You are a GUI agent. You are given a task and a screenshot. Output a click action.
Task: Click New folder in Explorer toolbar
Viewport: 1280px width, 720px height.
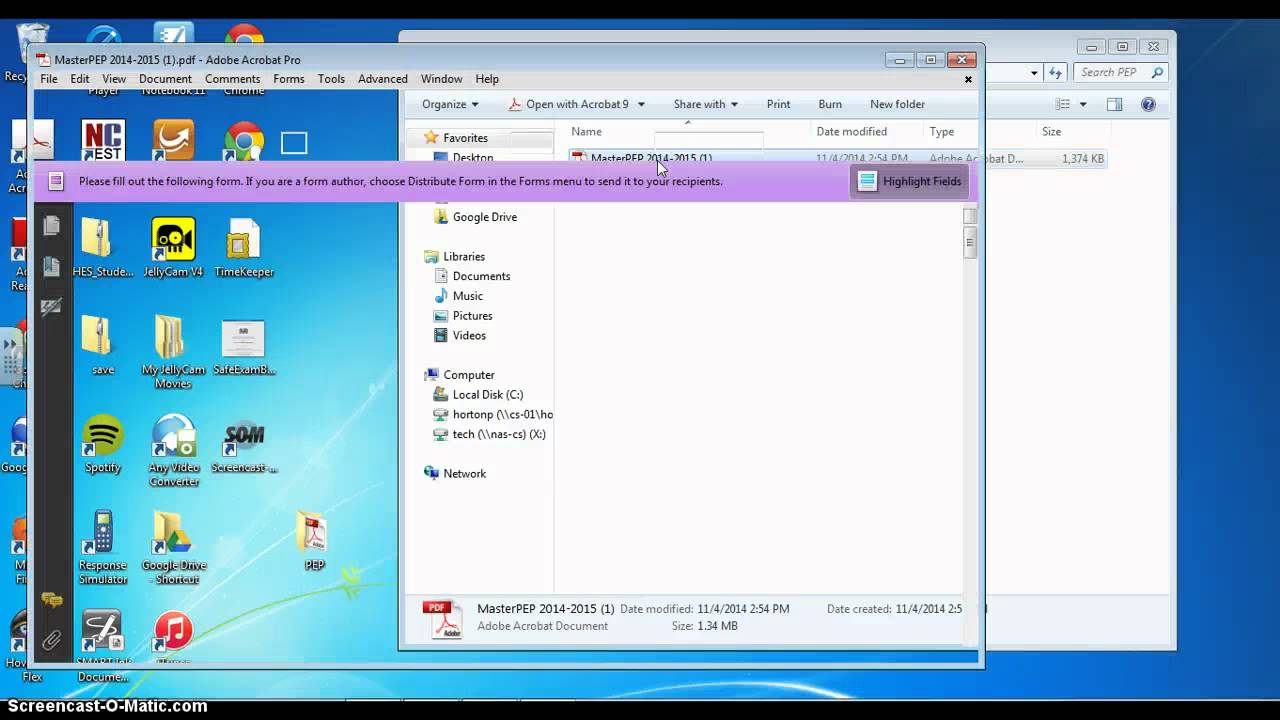(x=897, y=104)
